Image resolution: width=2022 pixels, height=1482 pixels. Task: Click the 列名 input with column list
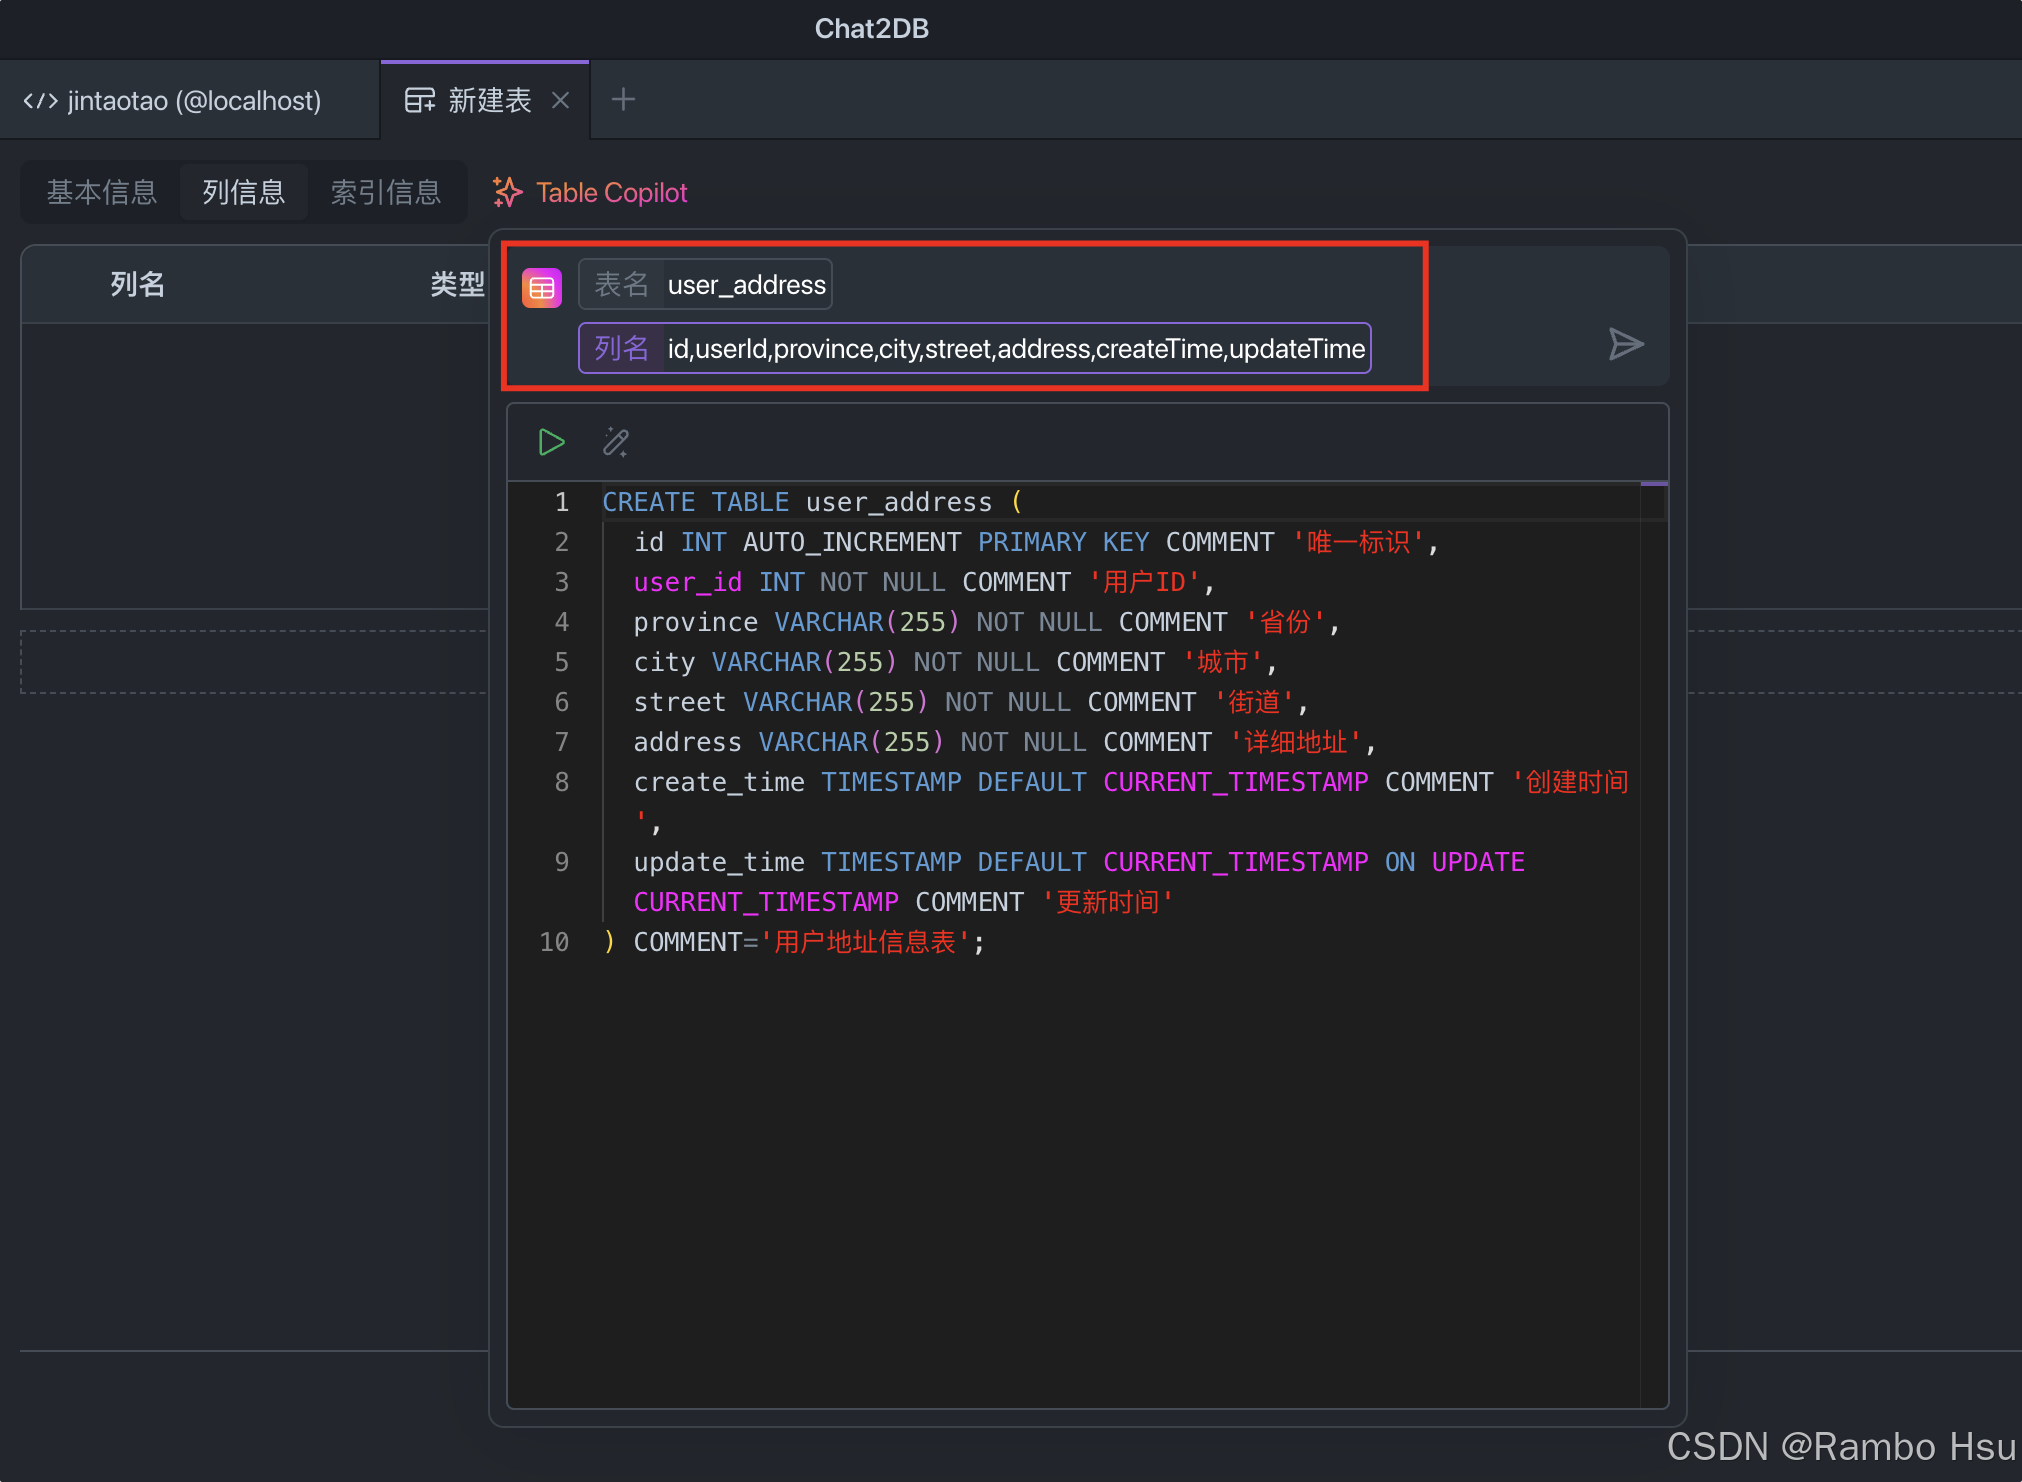(974, 348)
